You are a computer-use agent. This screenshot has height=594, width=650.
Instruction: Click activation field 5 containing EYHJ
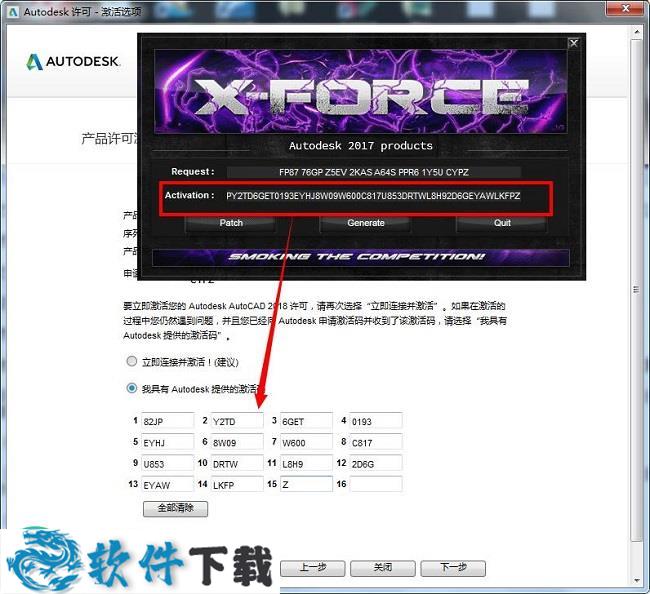pyautogui.click(x=167, y=442)
